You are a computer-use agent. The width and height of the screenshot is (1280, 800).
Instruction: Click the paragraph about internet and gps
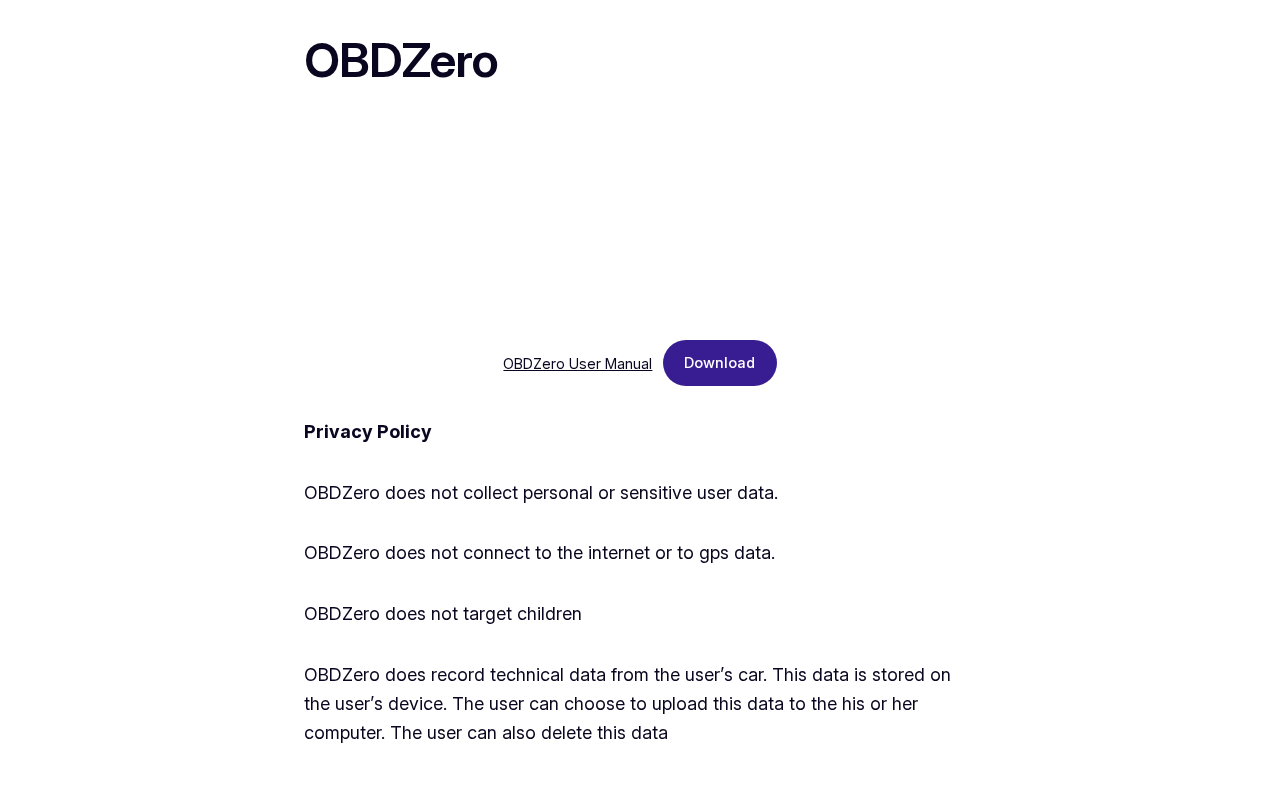point(539,553)
